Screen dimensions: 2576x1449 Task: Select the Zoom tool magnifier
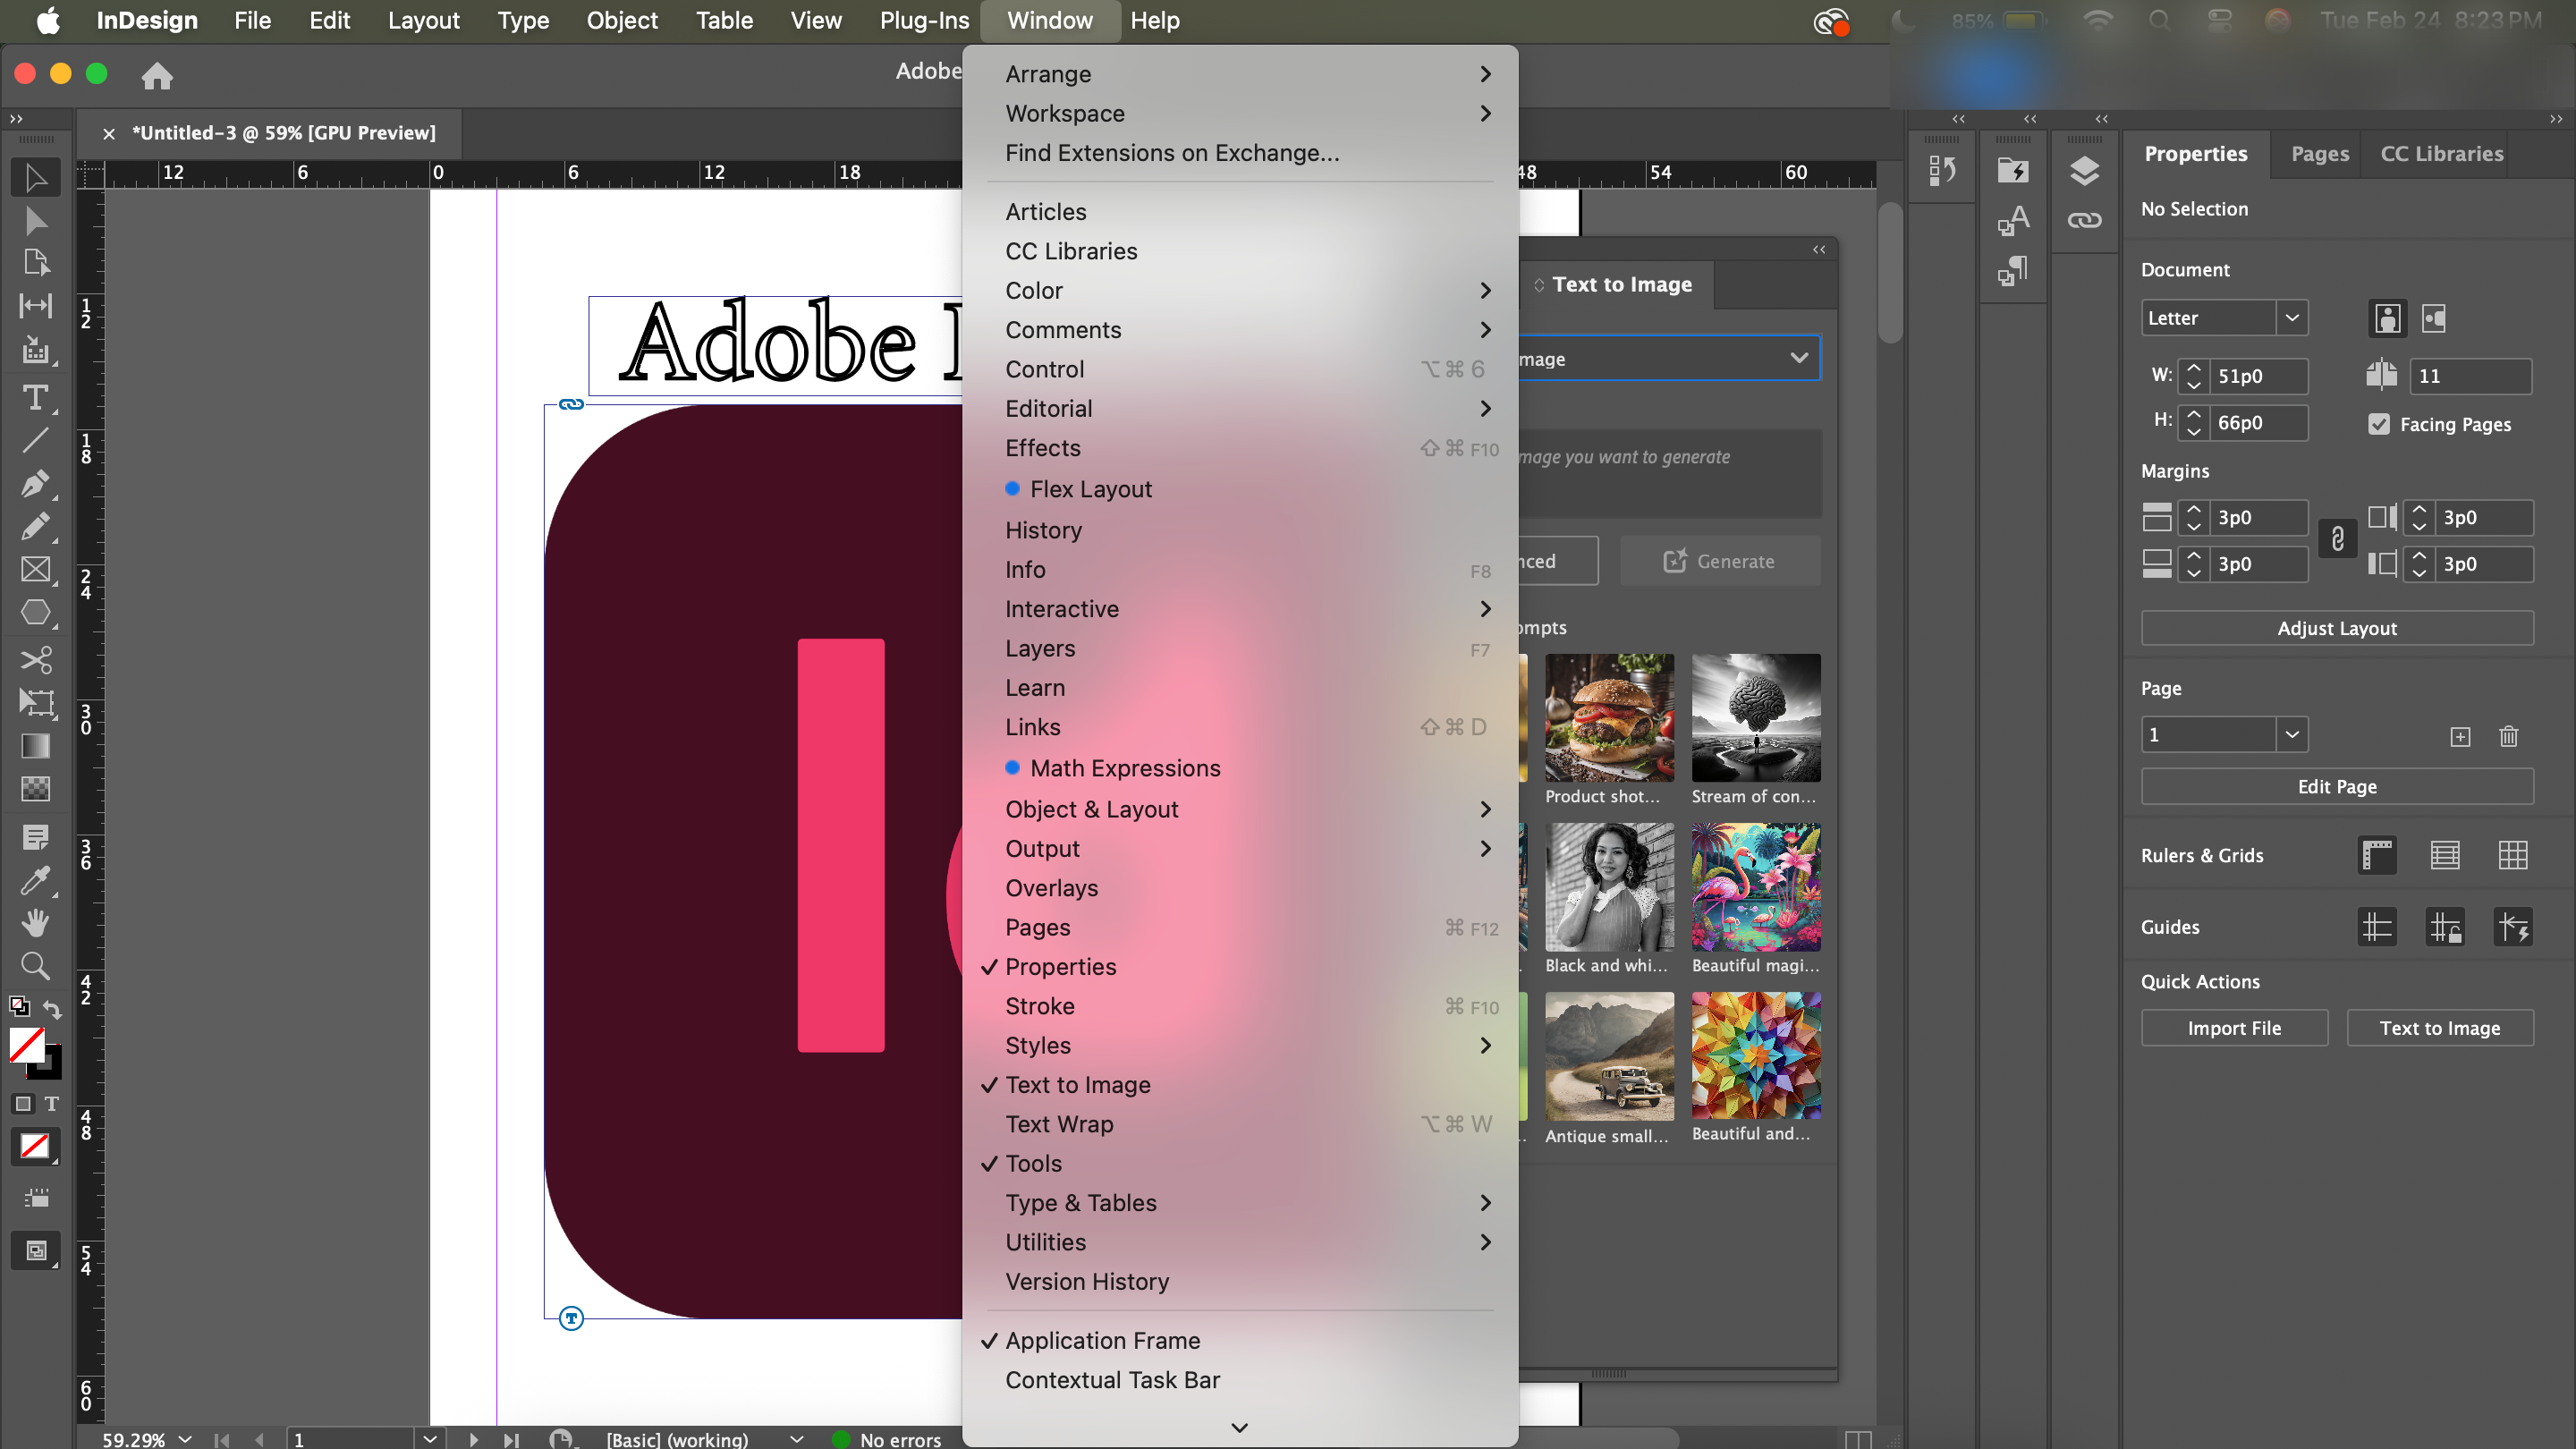35,965
